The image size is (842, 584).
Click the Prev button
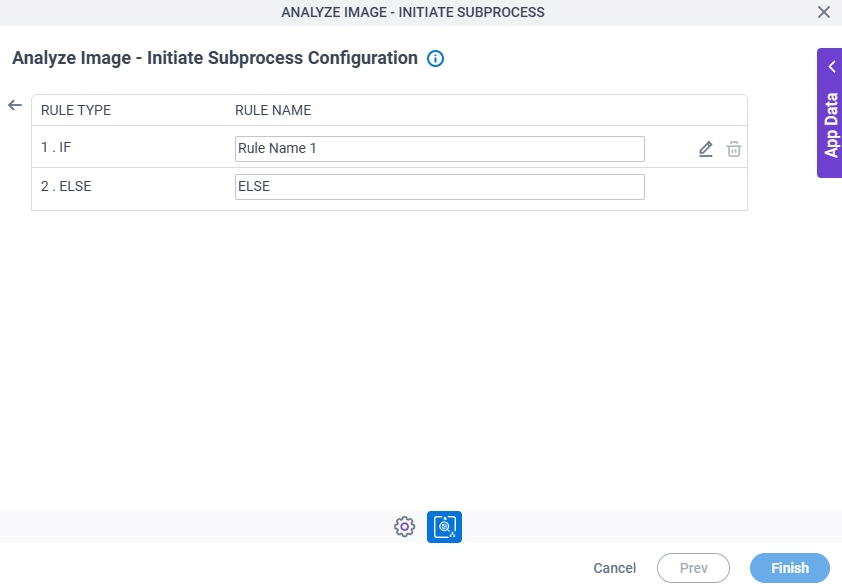[x=693, y=568]
